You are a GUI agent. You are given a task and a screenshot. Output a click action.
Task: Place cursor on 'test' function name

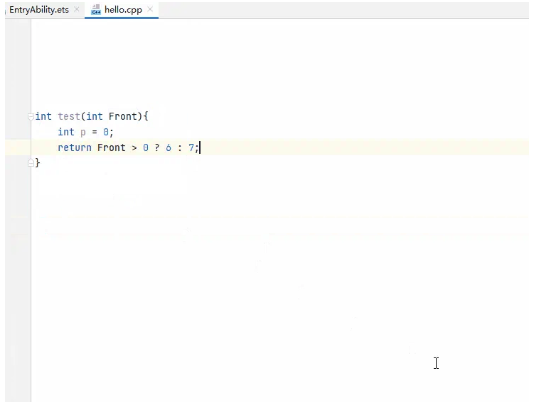[x=69, y=116]
